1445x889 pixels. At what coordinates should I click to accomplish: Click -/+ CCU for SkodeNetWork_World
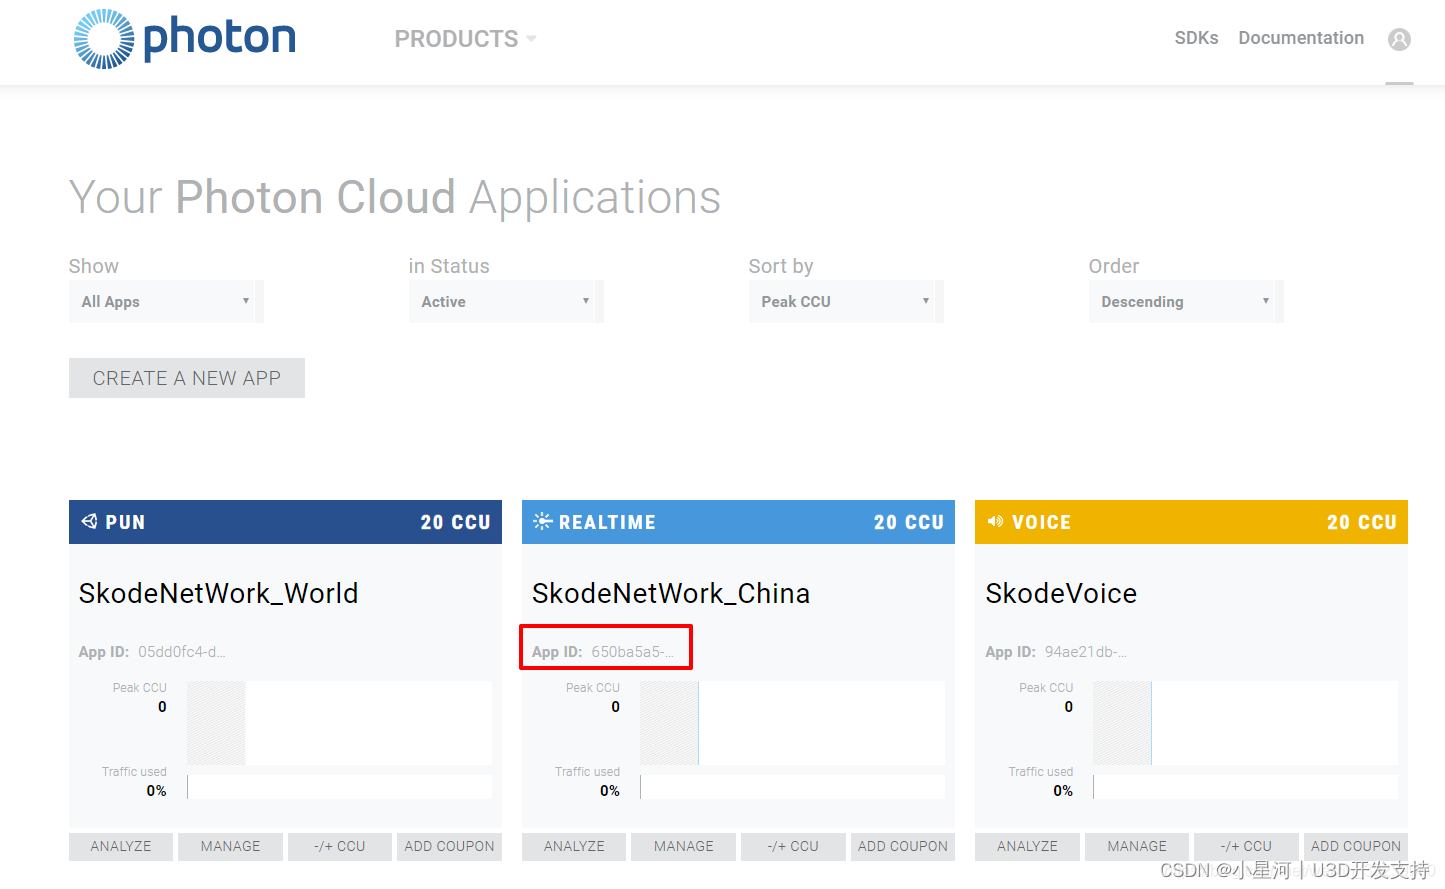340,846
